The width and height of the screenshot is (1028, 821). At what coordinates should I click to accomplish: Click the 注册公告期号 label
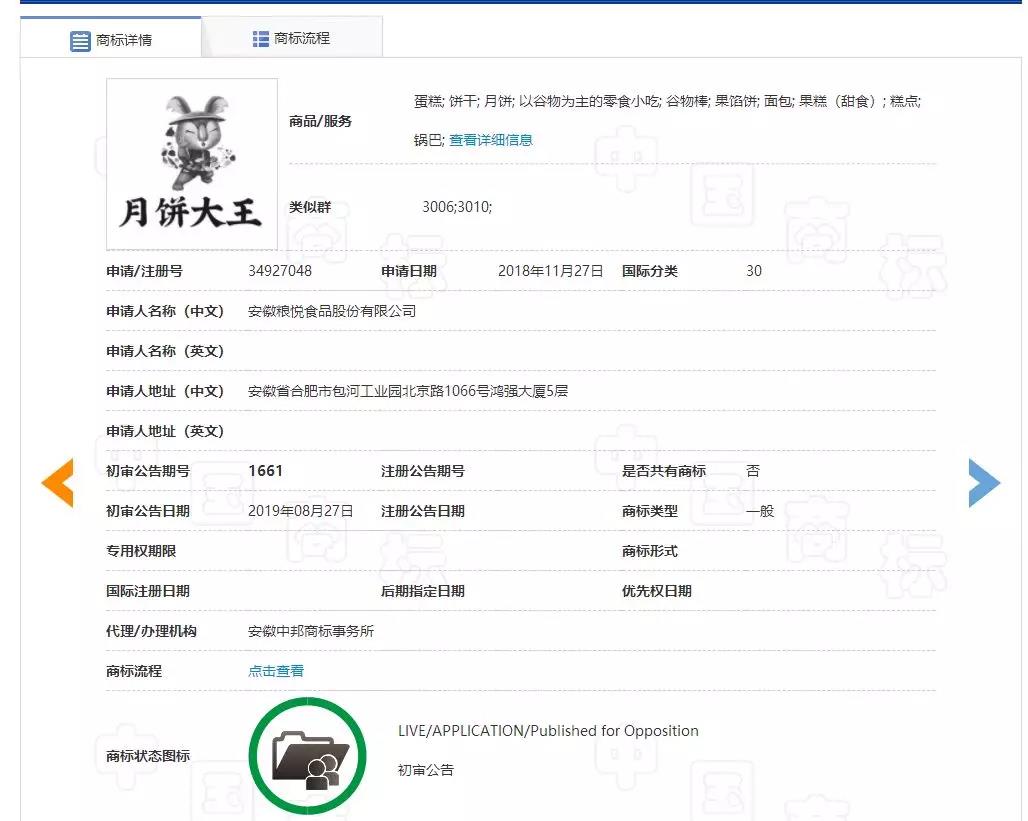pos(423,471)
